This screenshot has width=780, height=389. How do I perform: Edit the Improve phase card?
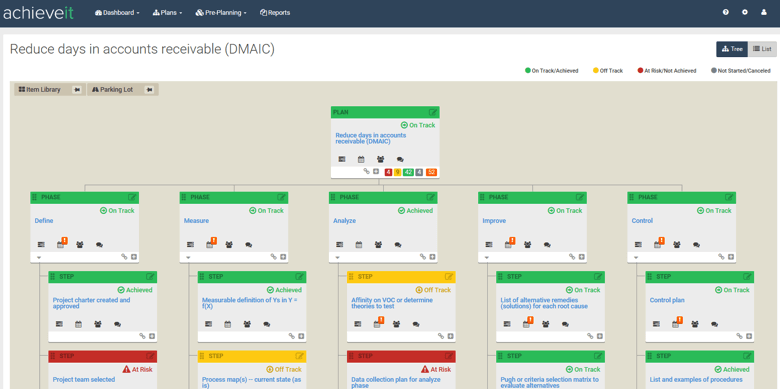click(x=580, y=197)
